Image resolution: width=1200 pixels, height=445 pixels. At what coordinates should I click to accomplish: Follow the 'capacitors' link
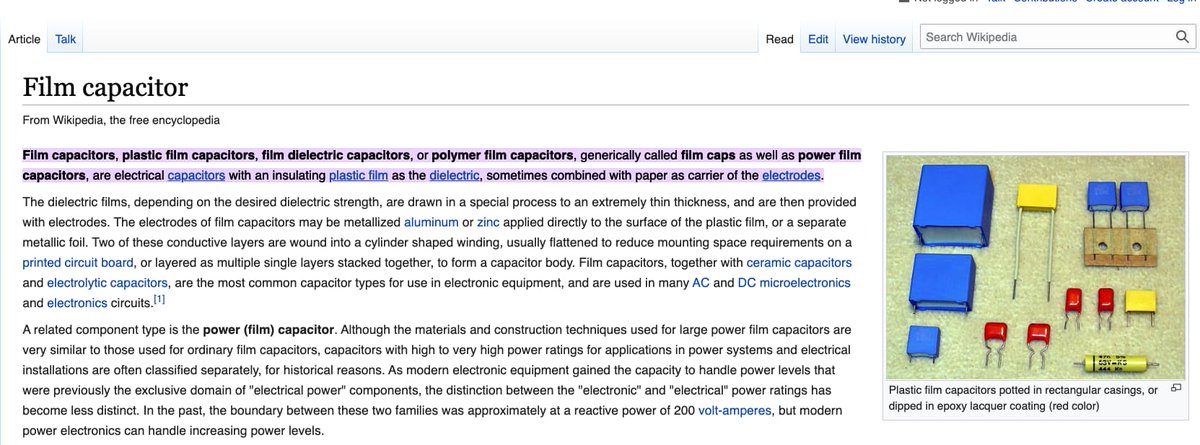click(195, 177)
